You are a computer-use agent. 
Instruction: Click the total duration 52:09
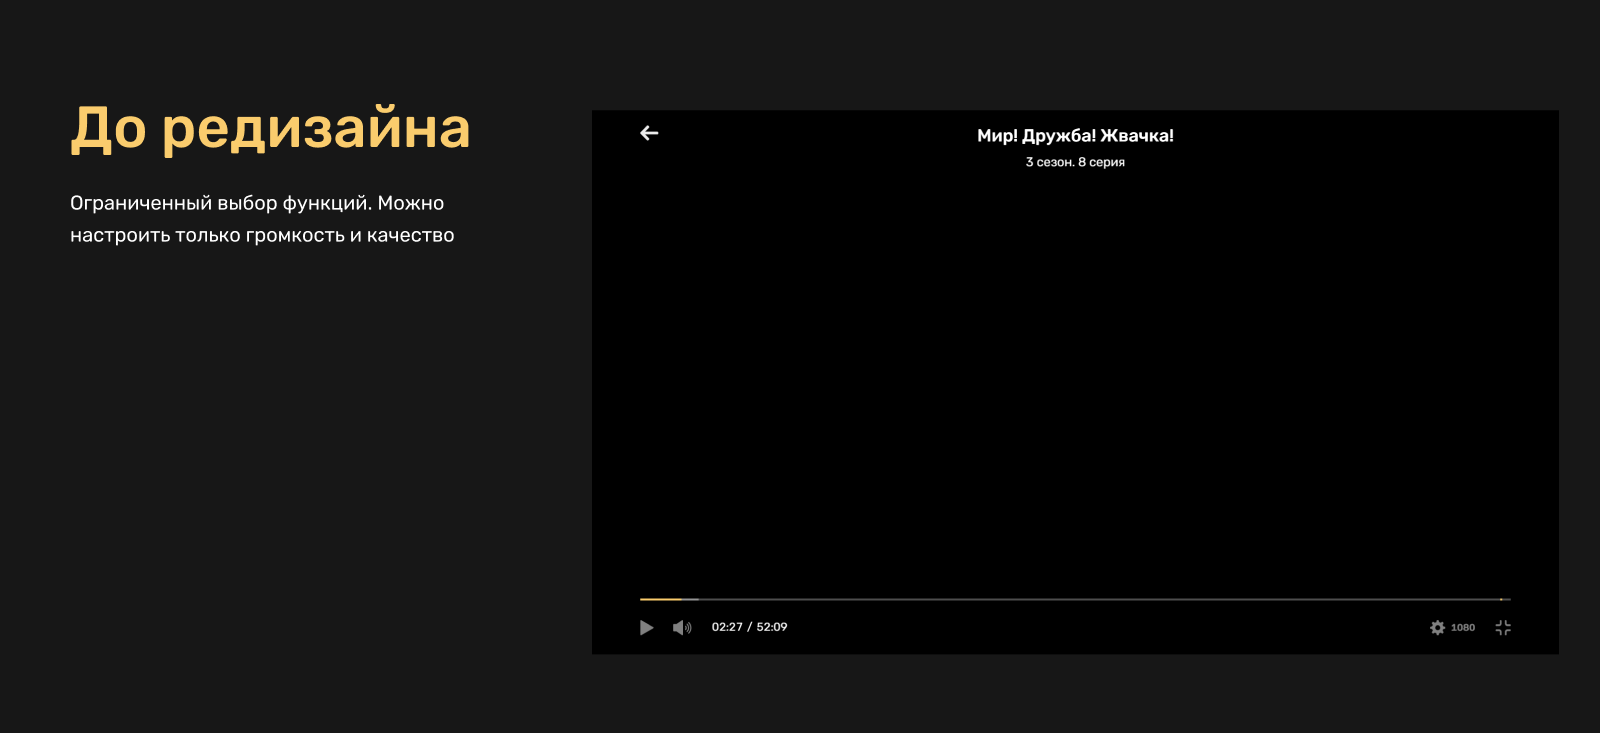pyautogui.click(x=772, y=627)
